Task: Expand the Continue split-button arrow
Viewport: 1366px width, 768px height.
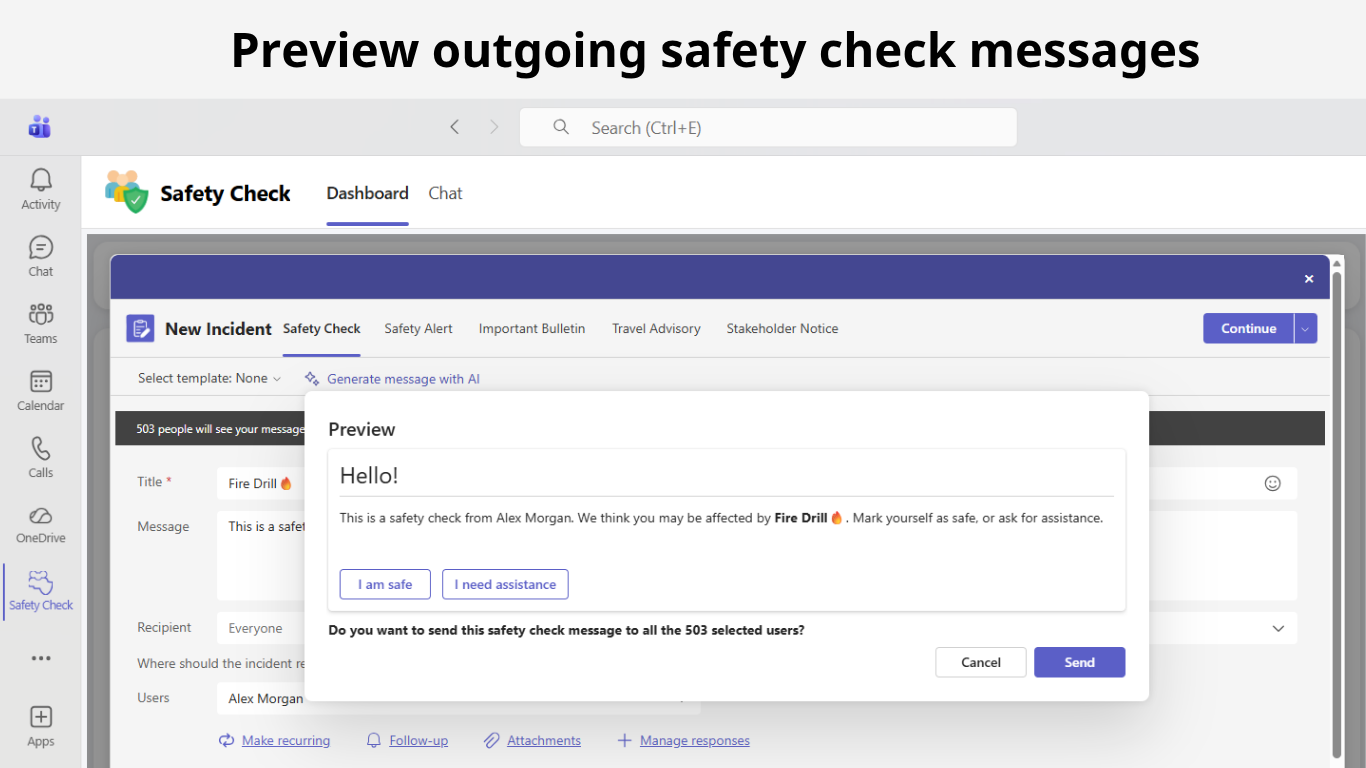Action: point(1306,328)
